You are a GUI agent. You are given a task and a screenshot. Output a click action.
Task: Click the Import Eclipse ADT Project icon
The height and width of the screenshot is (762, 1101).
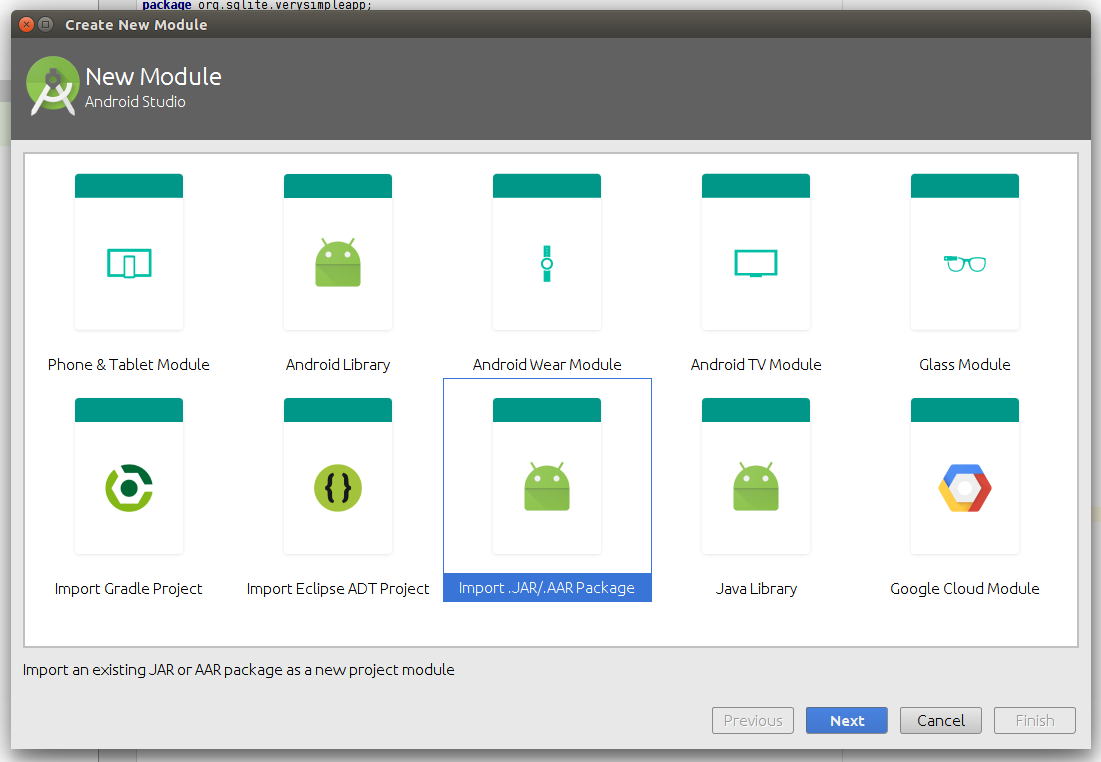click(x=337, y=488)
